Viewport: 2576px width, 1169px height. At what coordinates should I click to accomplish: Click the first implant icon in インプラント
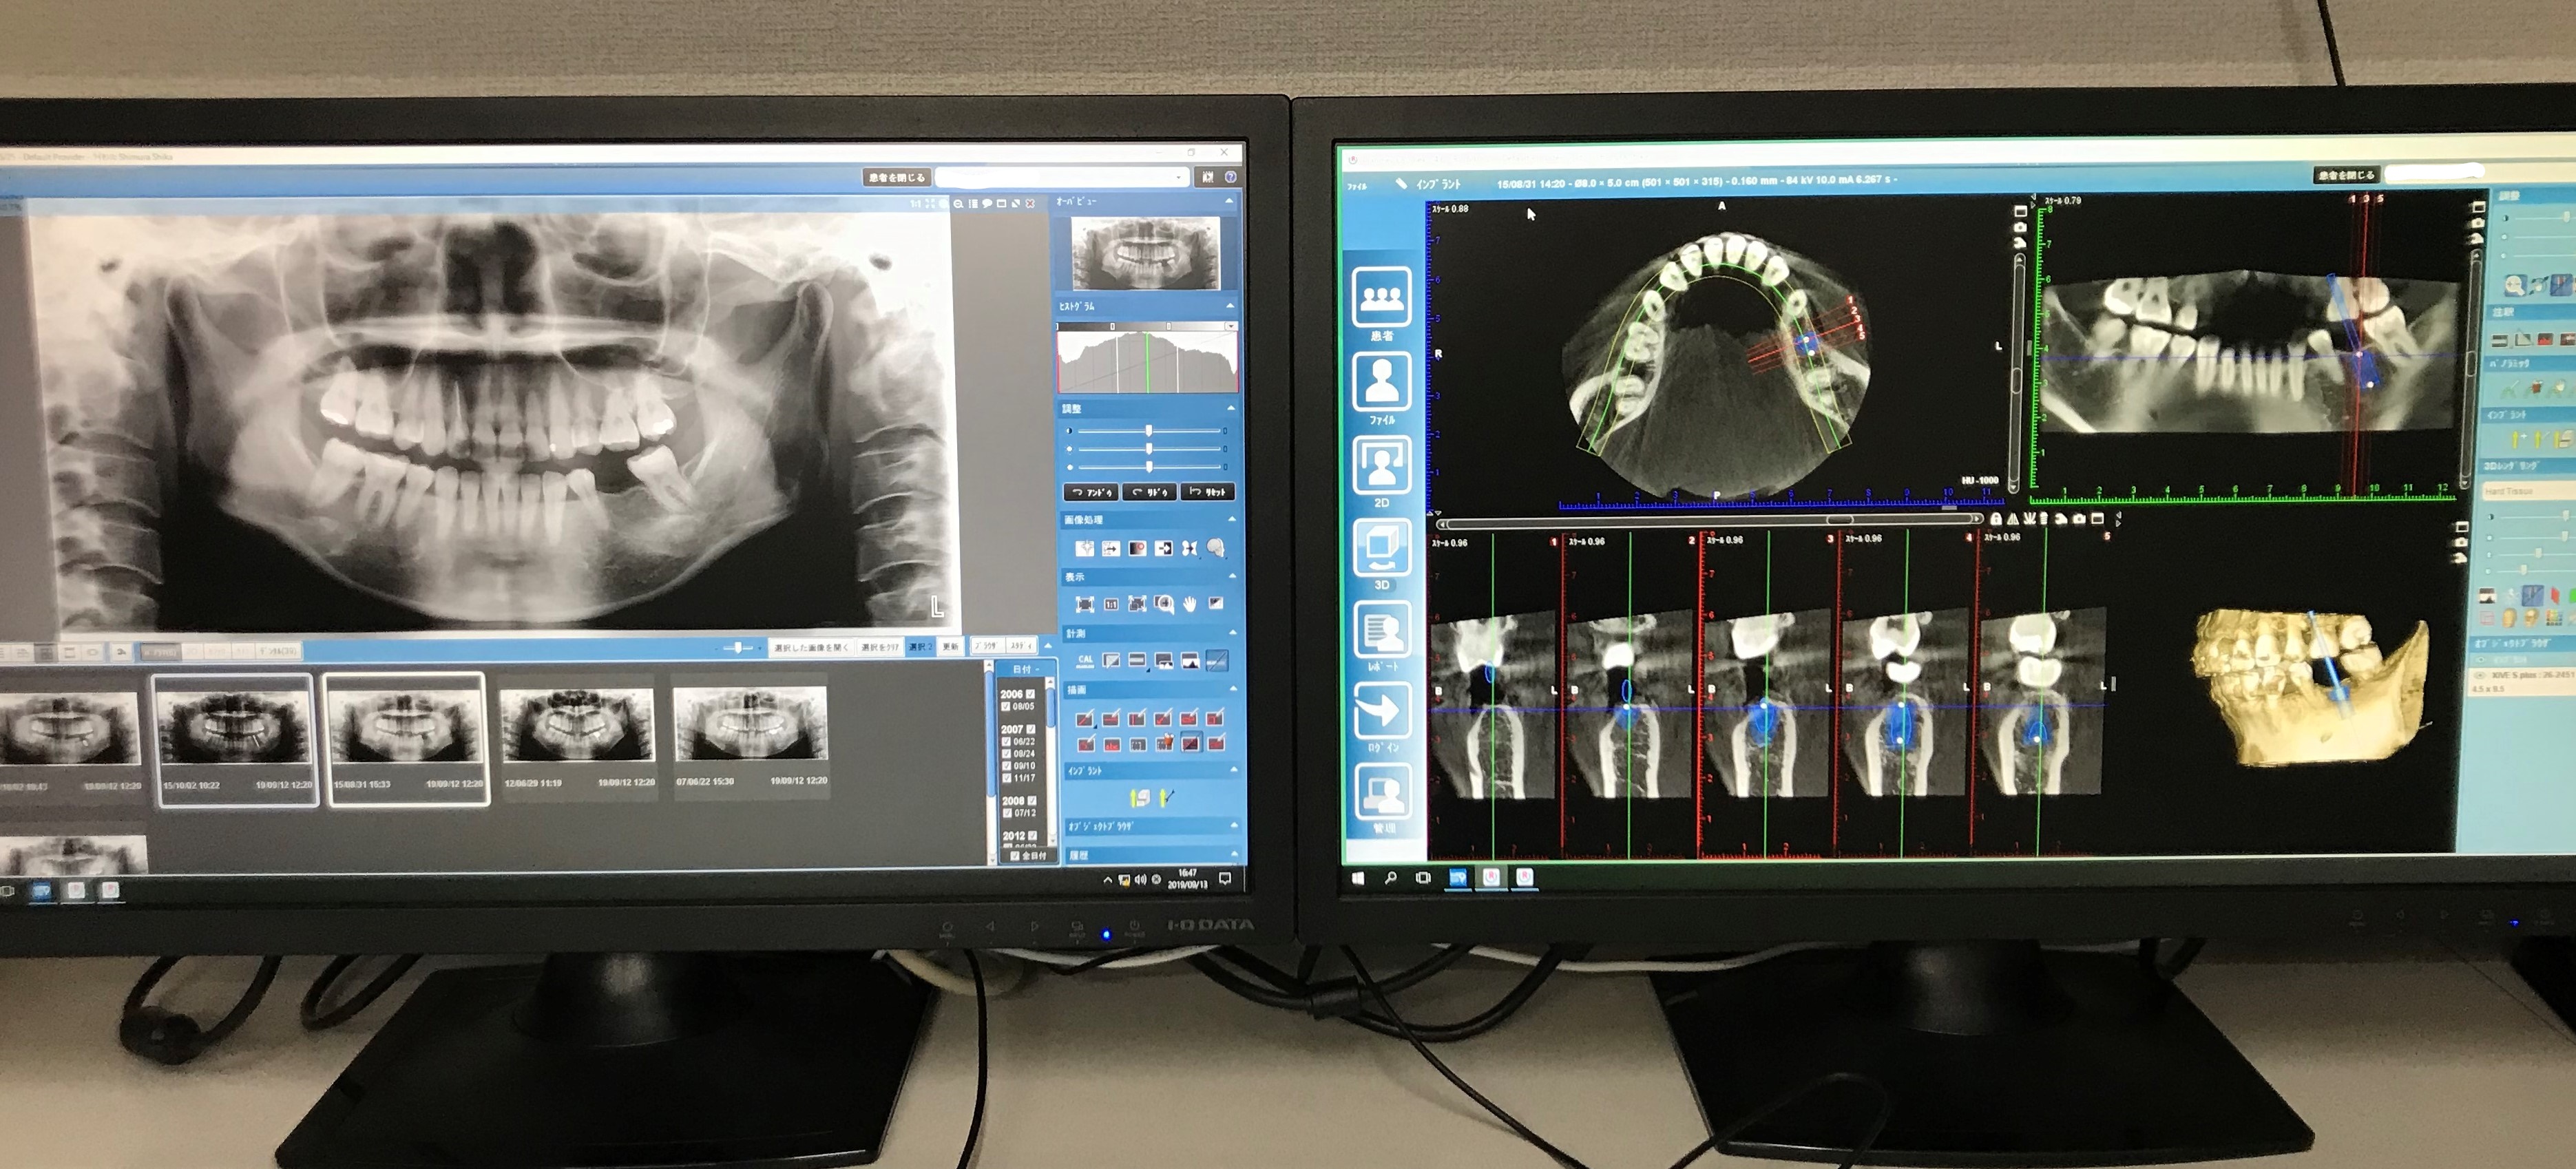coord(1139,797)
